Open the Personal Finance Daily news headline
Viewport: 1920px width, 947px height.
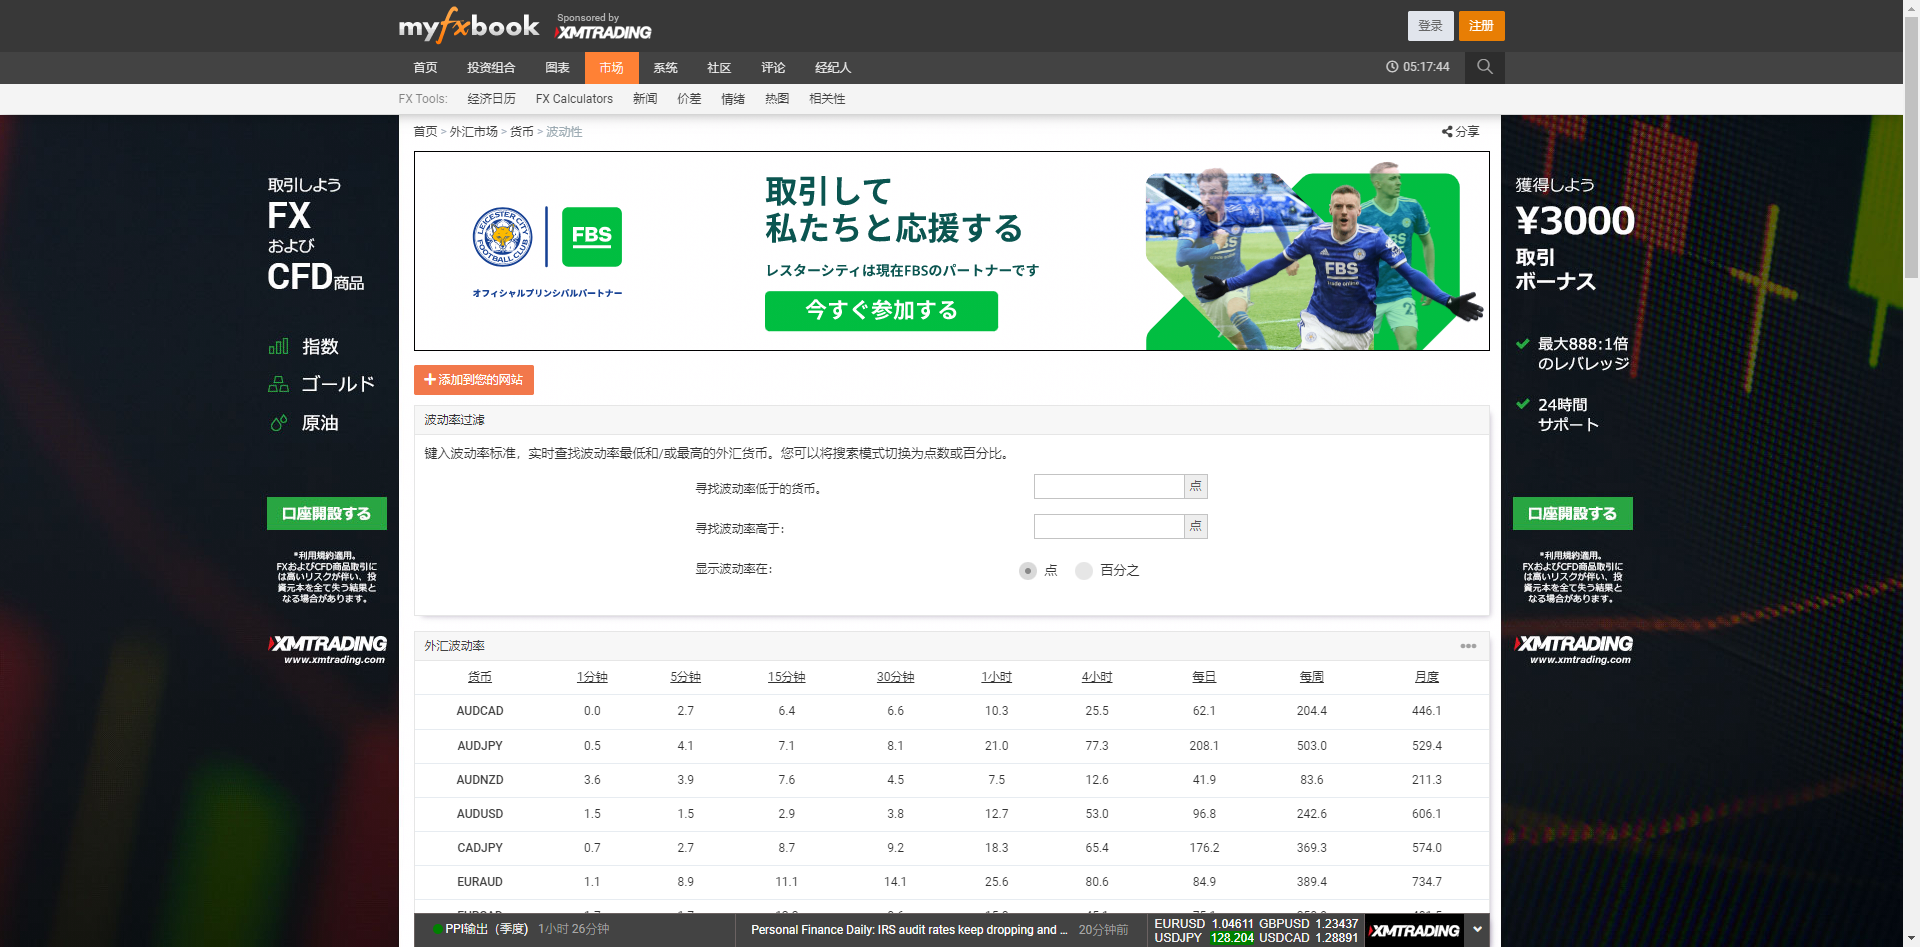[909, 930]
